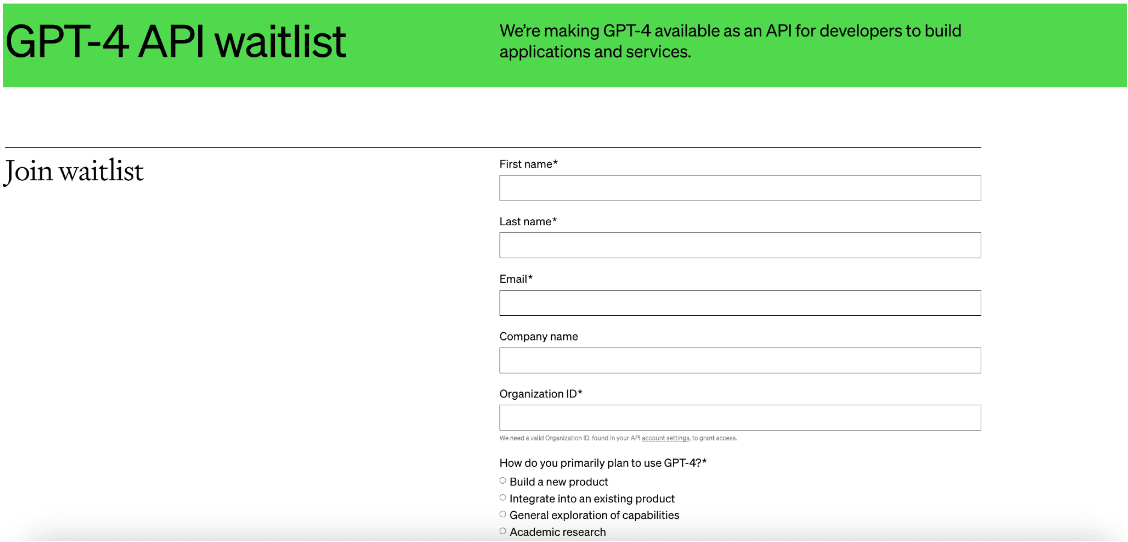This screenshot has width=1128, height=542.
Task: Focus the Last name text box
Action: tap(740, 245)
